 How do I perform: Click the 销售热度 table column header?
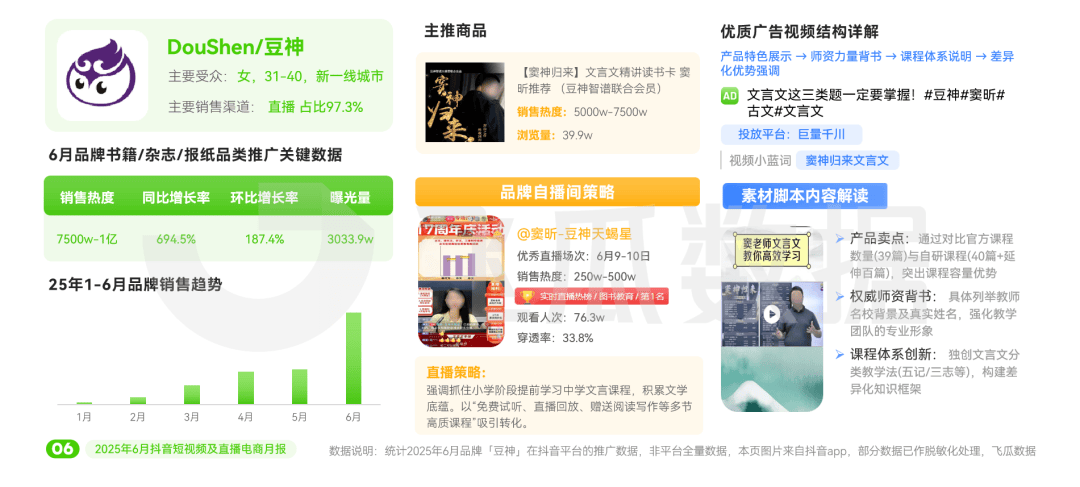(x=87, y=198)
